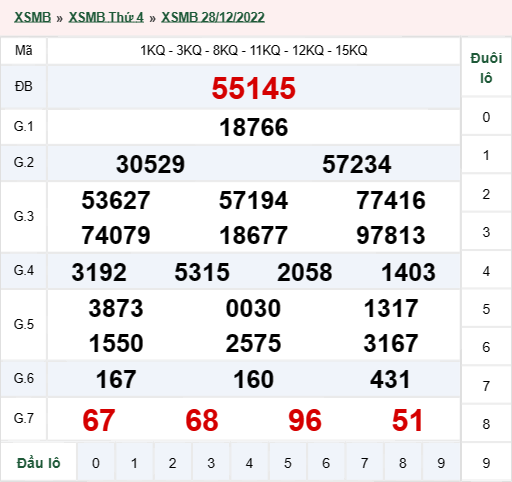
Task: Open the XSMB breadcrumb link
Action: pos(32,17)
